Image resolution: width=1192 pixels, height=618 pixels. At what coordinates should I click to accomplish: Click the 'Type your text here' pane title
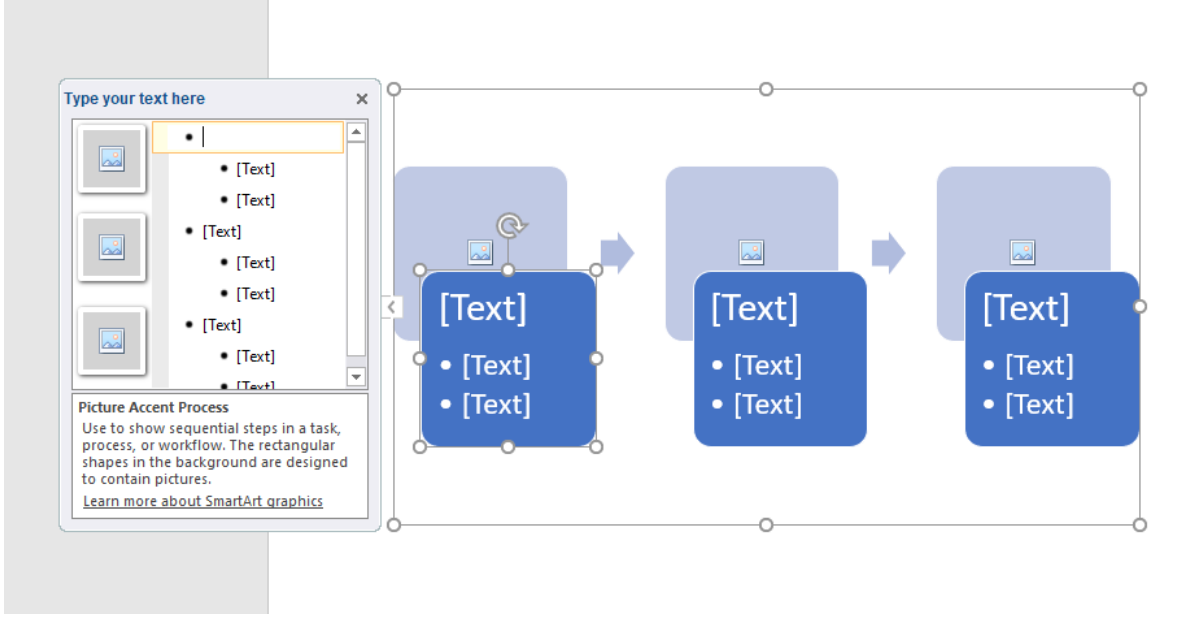(x=135, y=99)
